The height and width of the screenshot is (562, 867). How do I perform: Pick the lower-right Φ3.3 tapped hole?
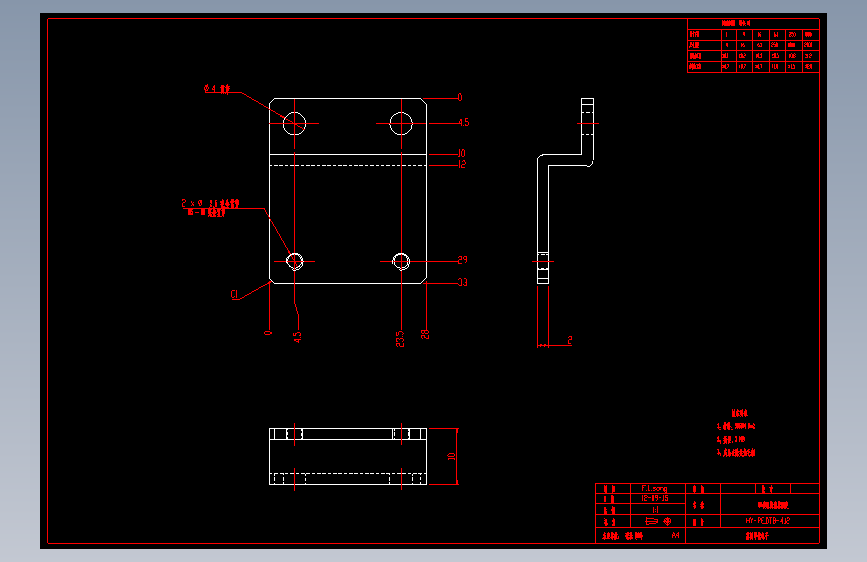pos(401,261)
